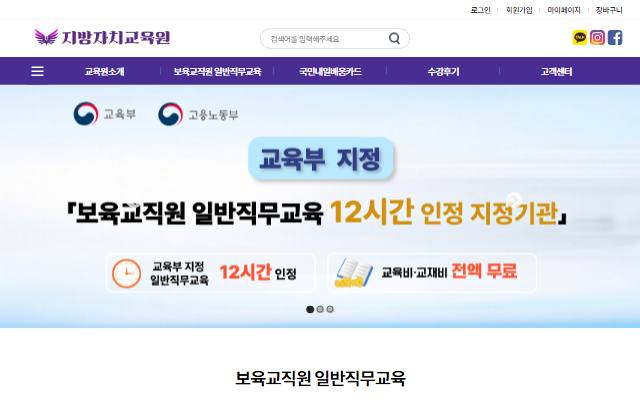Open the 장바구니 link

(x=609, y=10)
